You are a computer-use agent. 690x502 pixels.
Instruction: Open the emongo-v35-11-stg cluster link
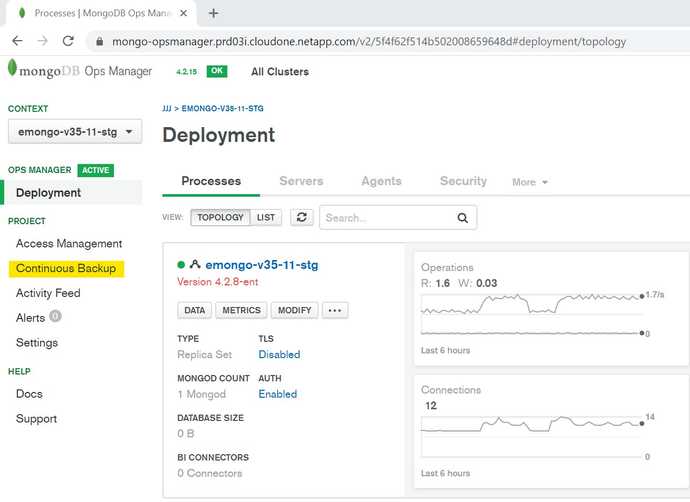[x=262, y=265]
